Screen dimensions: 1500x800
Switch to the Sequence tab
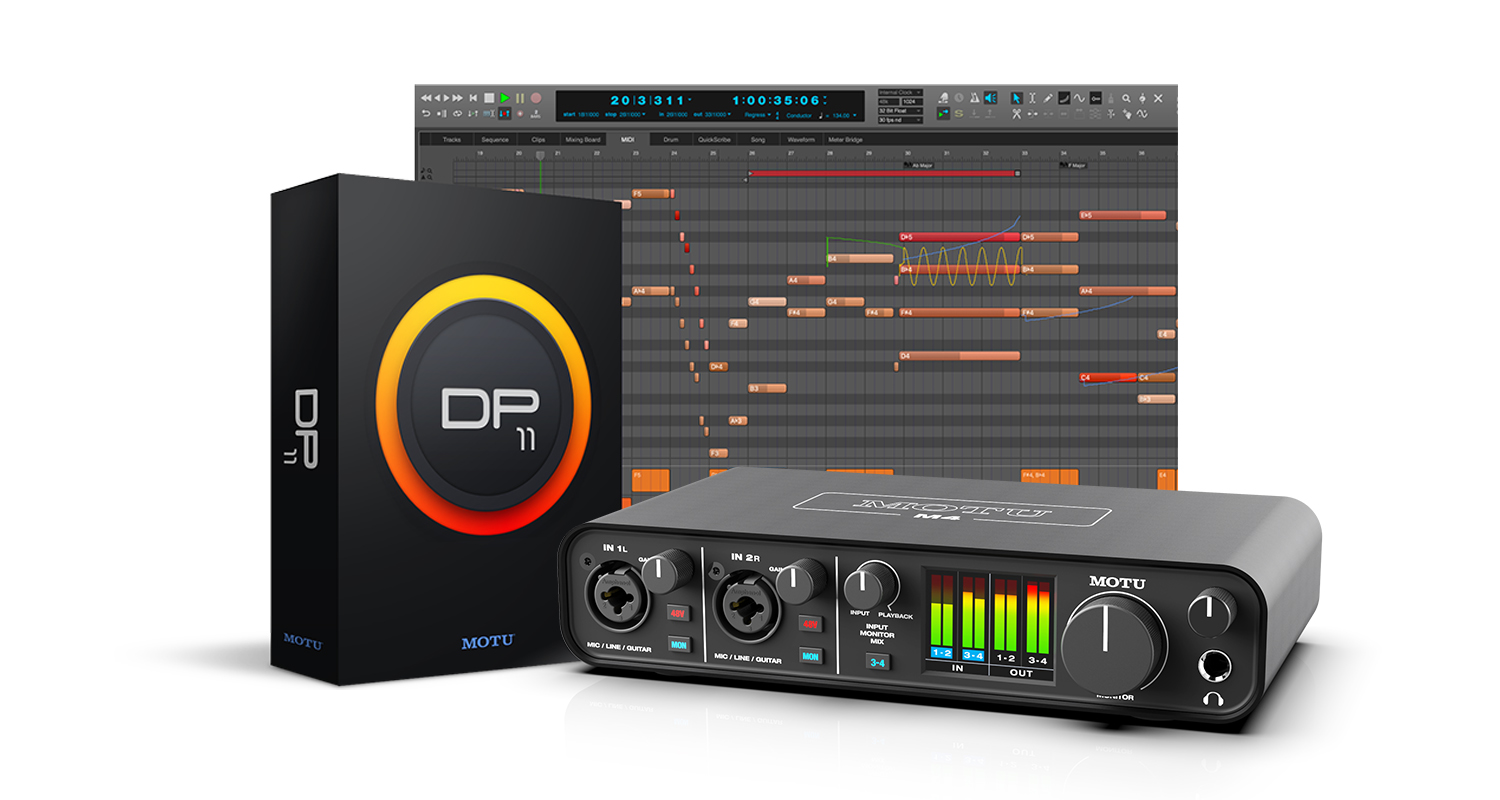(x=495, y=140)
